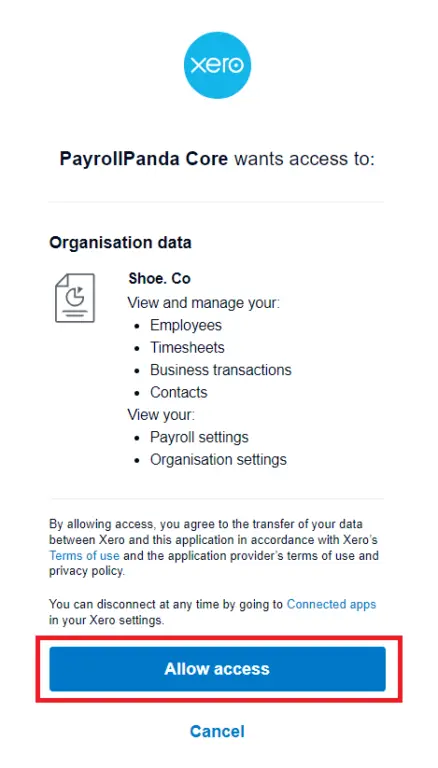The width and height of the screenshot is (438, 768).
Task: Click the Organisation data heading
Action: pyautogui.click(x=120, y=242)
